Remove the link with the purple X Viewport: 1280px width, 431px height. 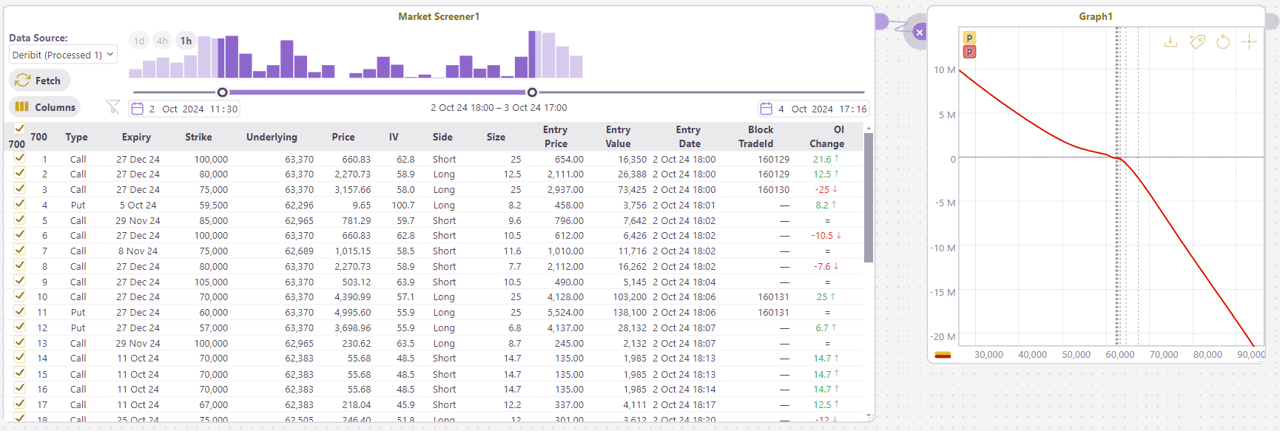click(920, 33)
